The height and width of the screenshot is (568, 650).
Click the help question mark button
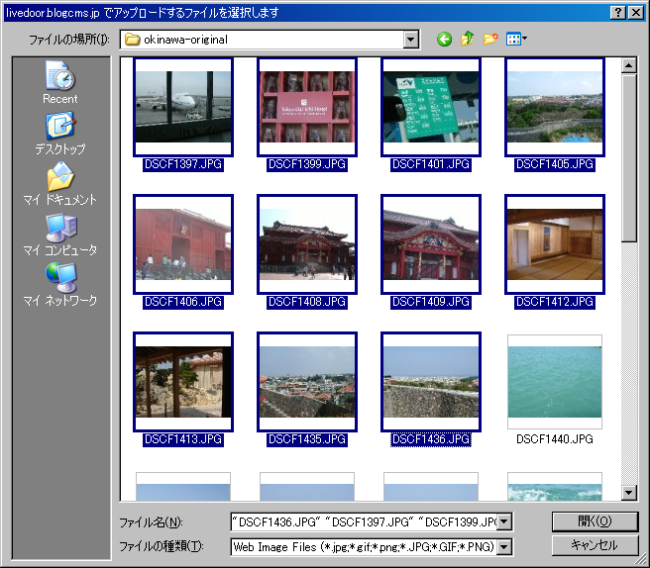point(618,13)
